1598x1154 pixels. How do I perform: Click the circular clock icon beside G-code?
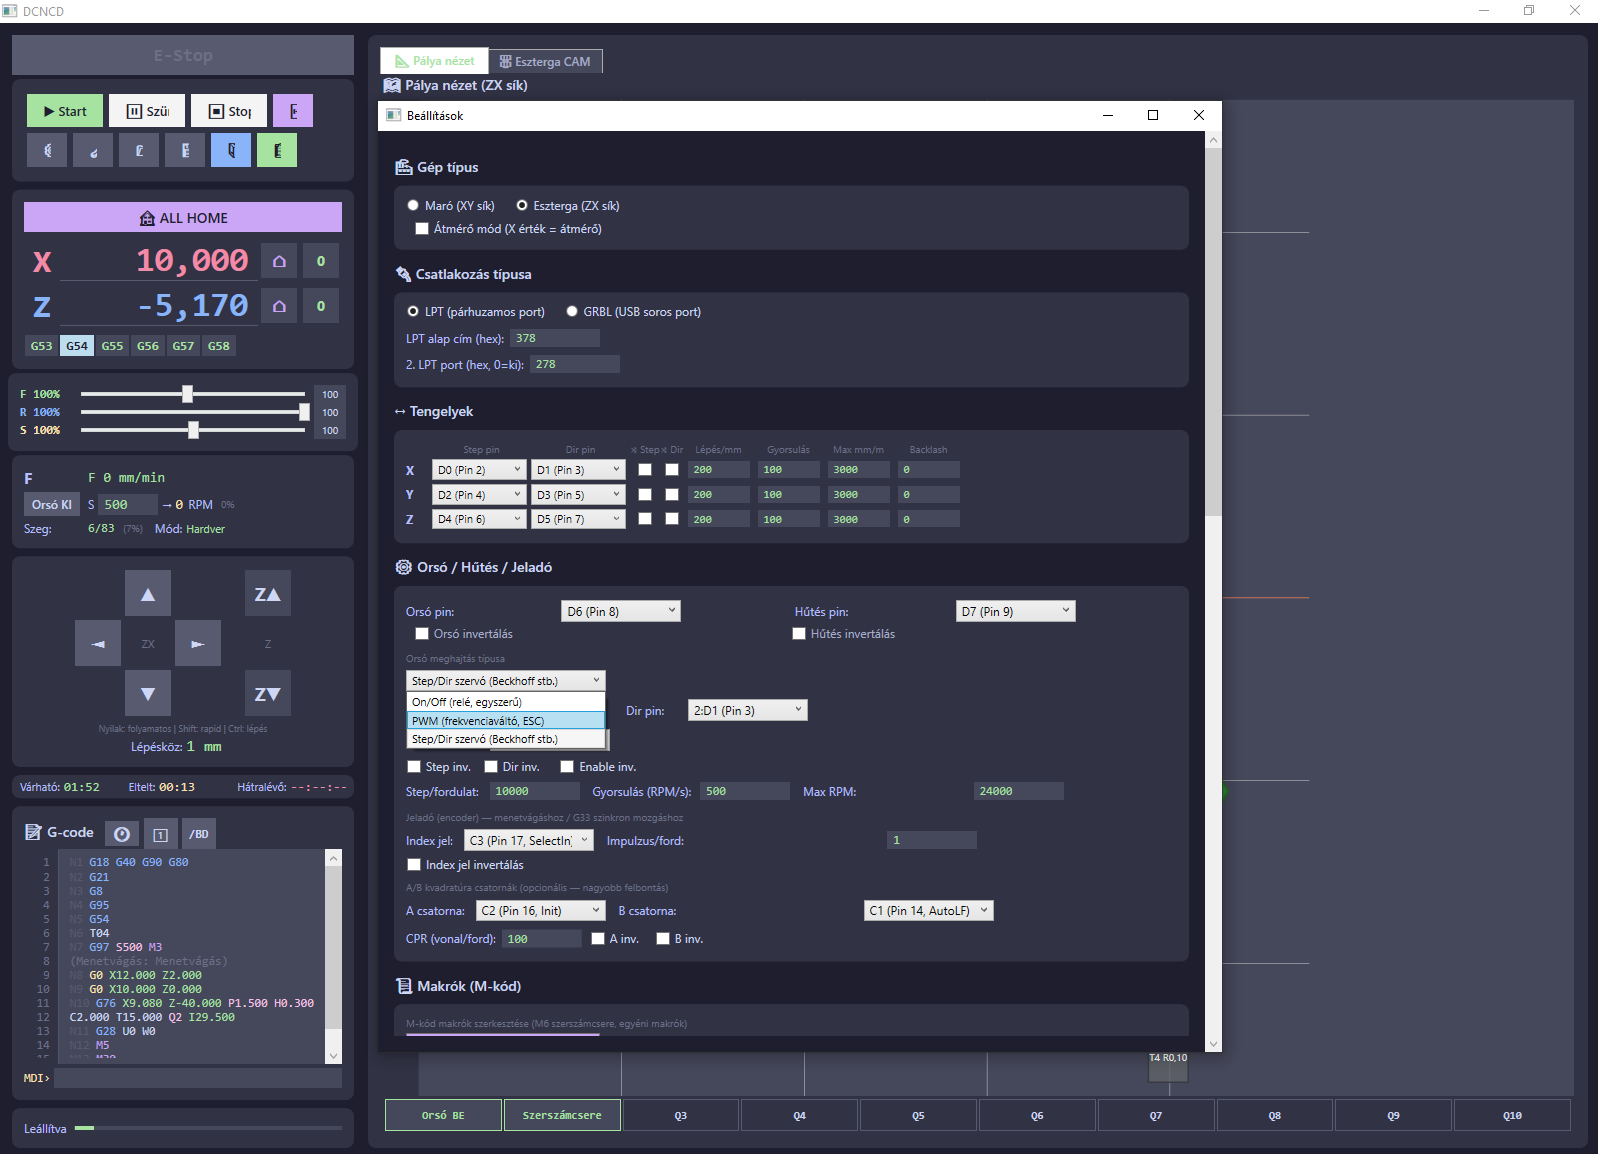[x=122, y=834]
